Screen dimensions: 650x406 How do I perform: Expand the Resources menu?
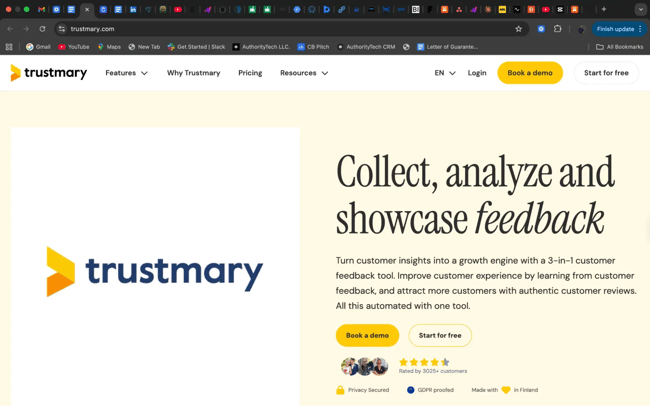tap(304, 73)
